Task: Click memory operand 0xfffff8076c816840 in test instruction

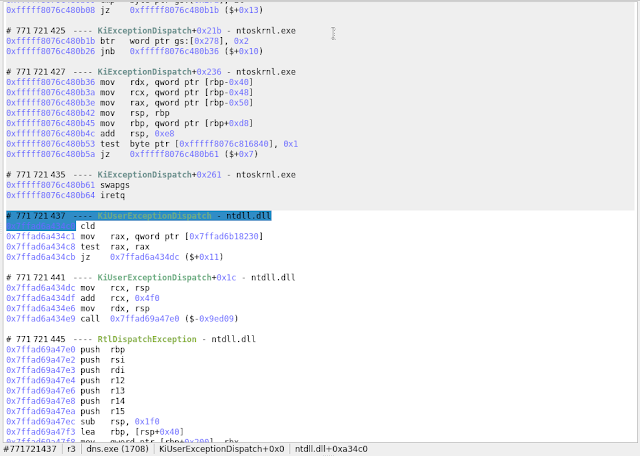Action: pyautogui.click(x=224, y=144)
